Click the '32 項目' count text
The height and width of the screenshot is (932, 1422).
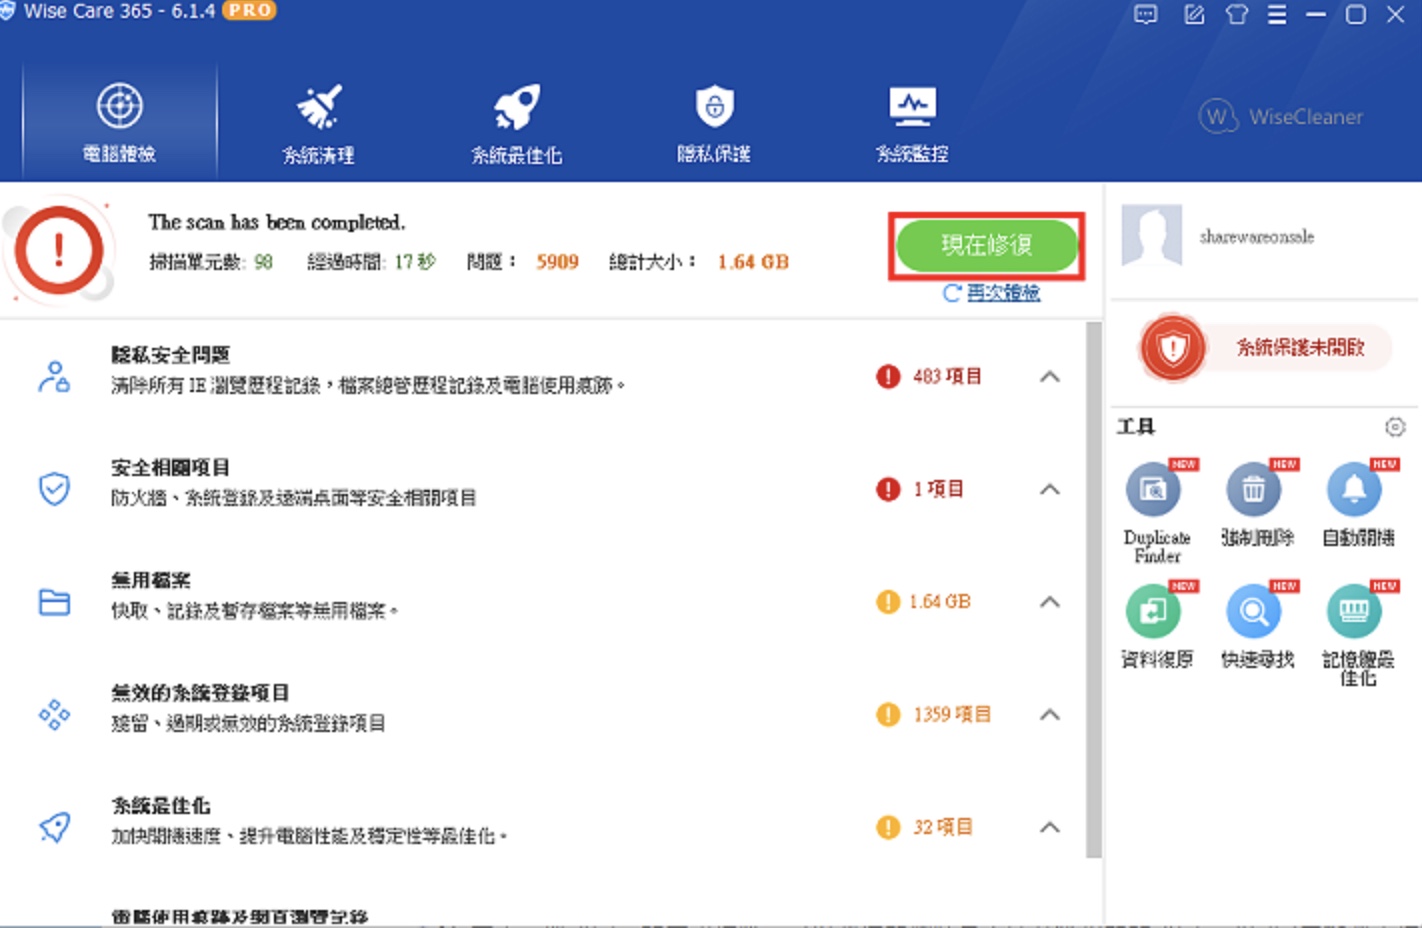(x=943, y=827)
